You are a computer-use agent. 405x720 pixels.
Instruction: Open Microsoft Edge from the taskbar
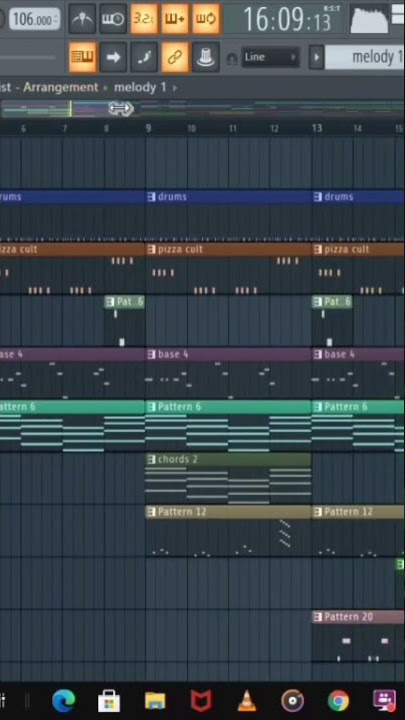[x=63, y=702]
